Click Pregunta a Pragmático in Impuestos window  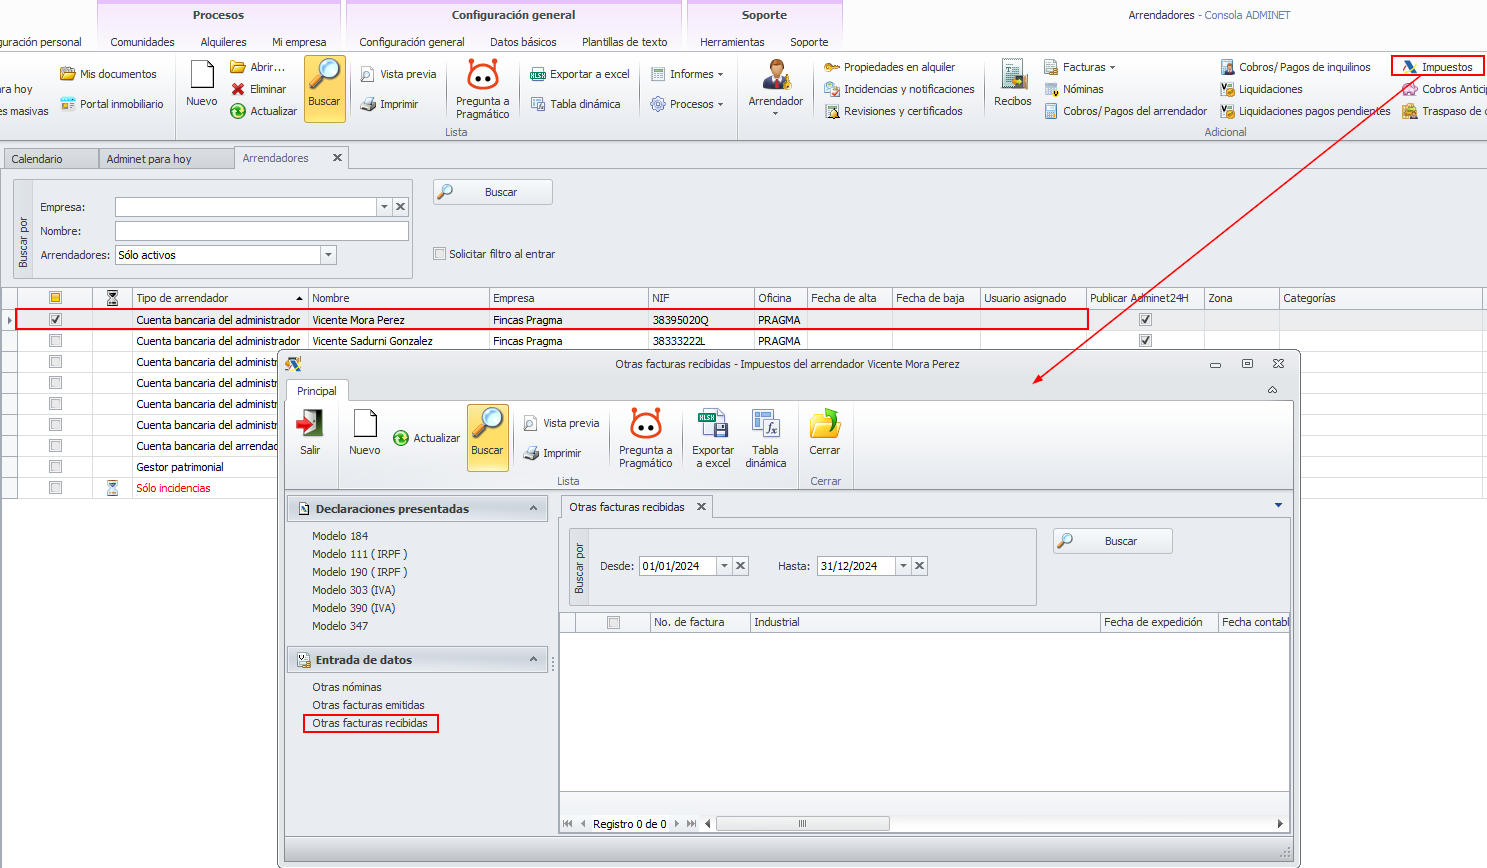tap(646, 438)
